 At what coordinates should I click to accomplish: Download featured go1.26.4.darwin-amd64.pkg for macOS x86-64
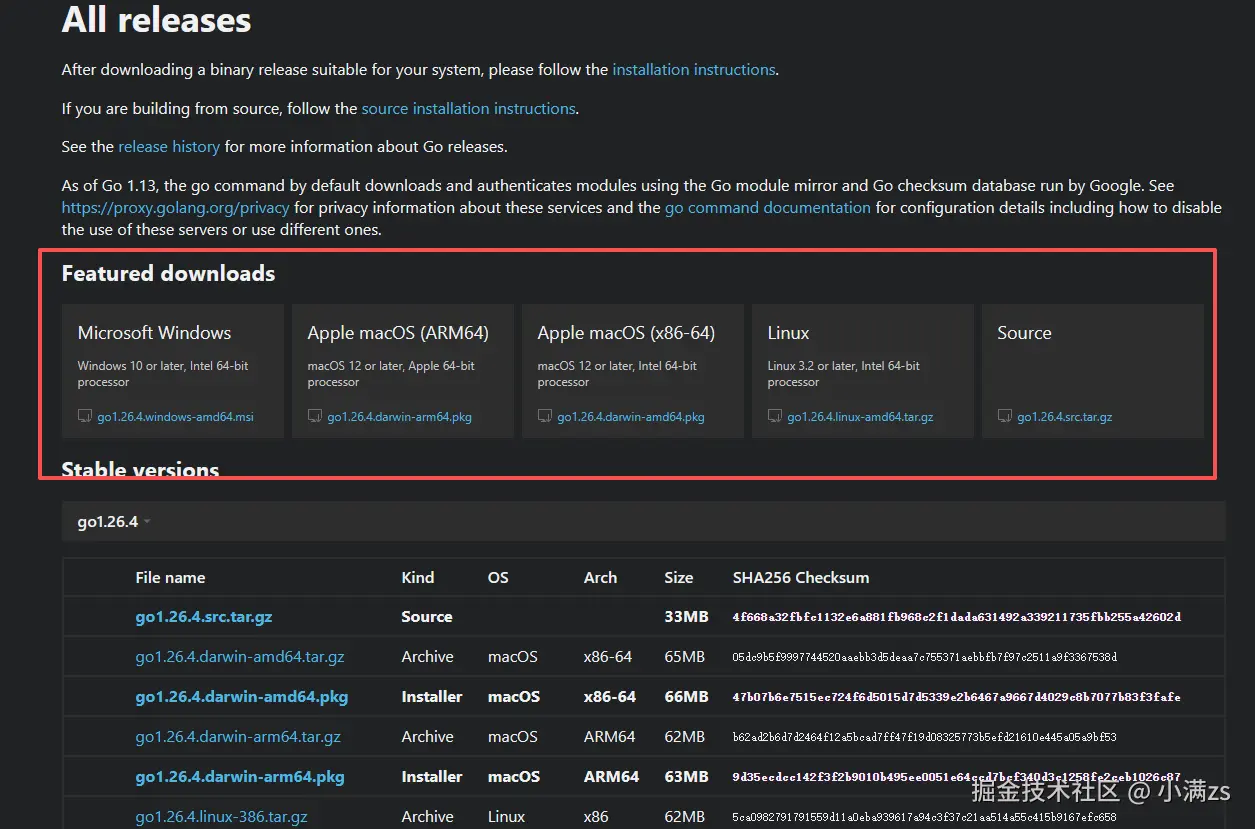pos(631,417)
